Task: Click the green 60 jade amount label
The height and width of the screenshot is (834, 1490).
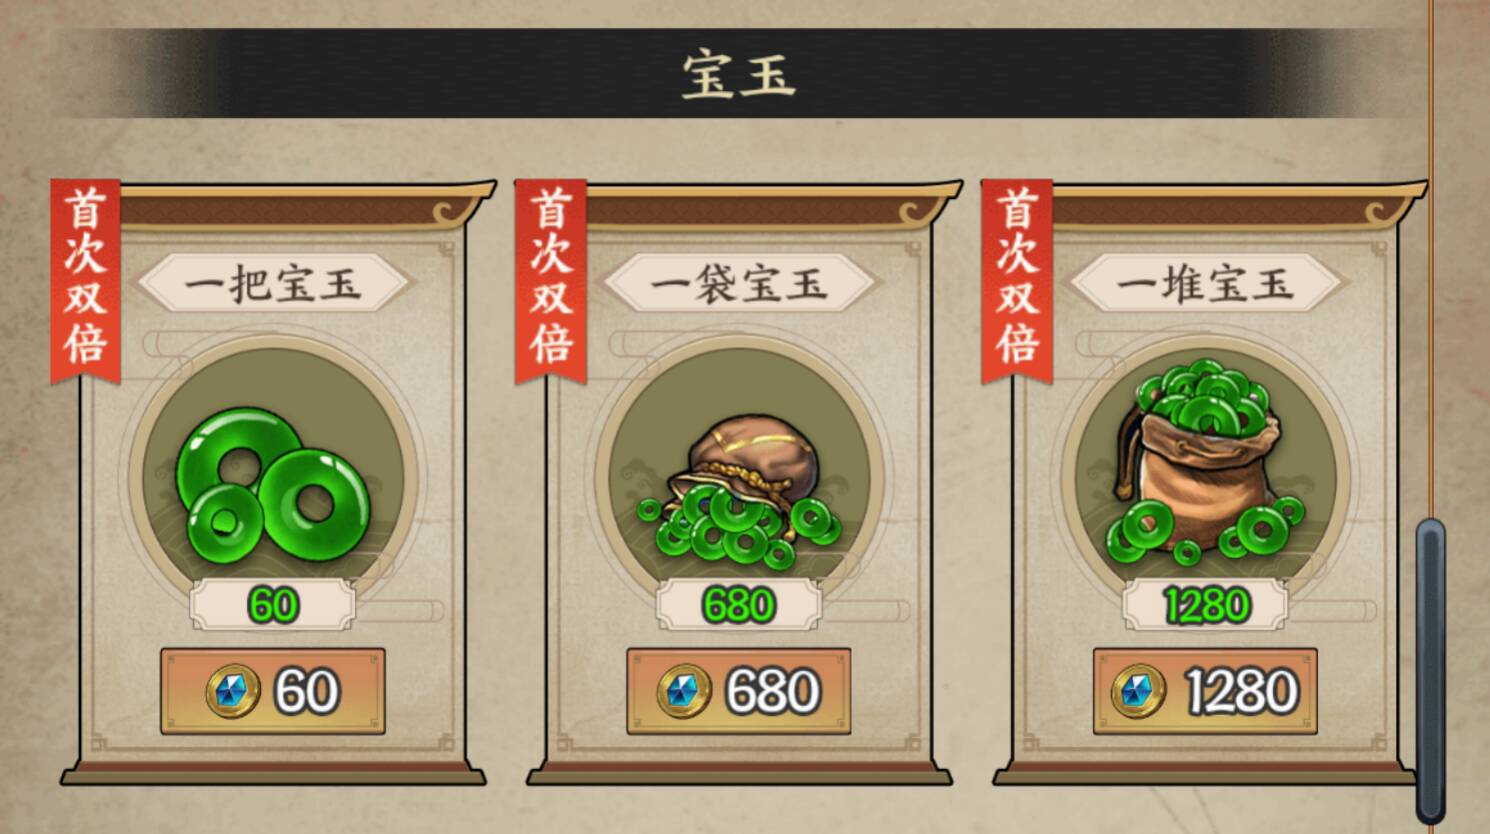Action: [x=273, y=604]
